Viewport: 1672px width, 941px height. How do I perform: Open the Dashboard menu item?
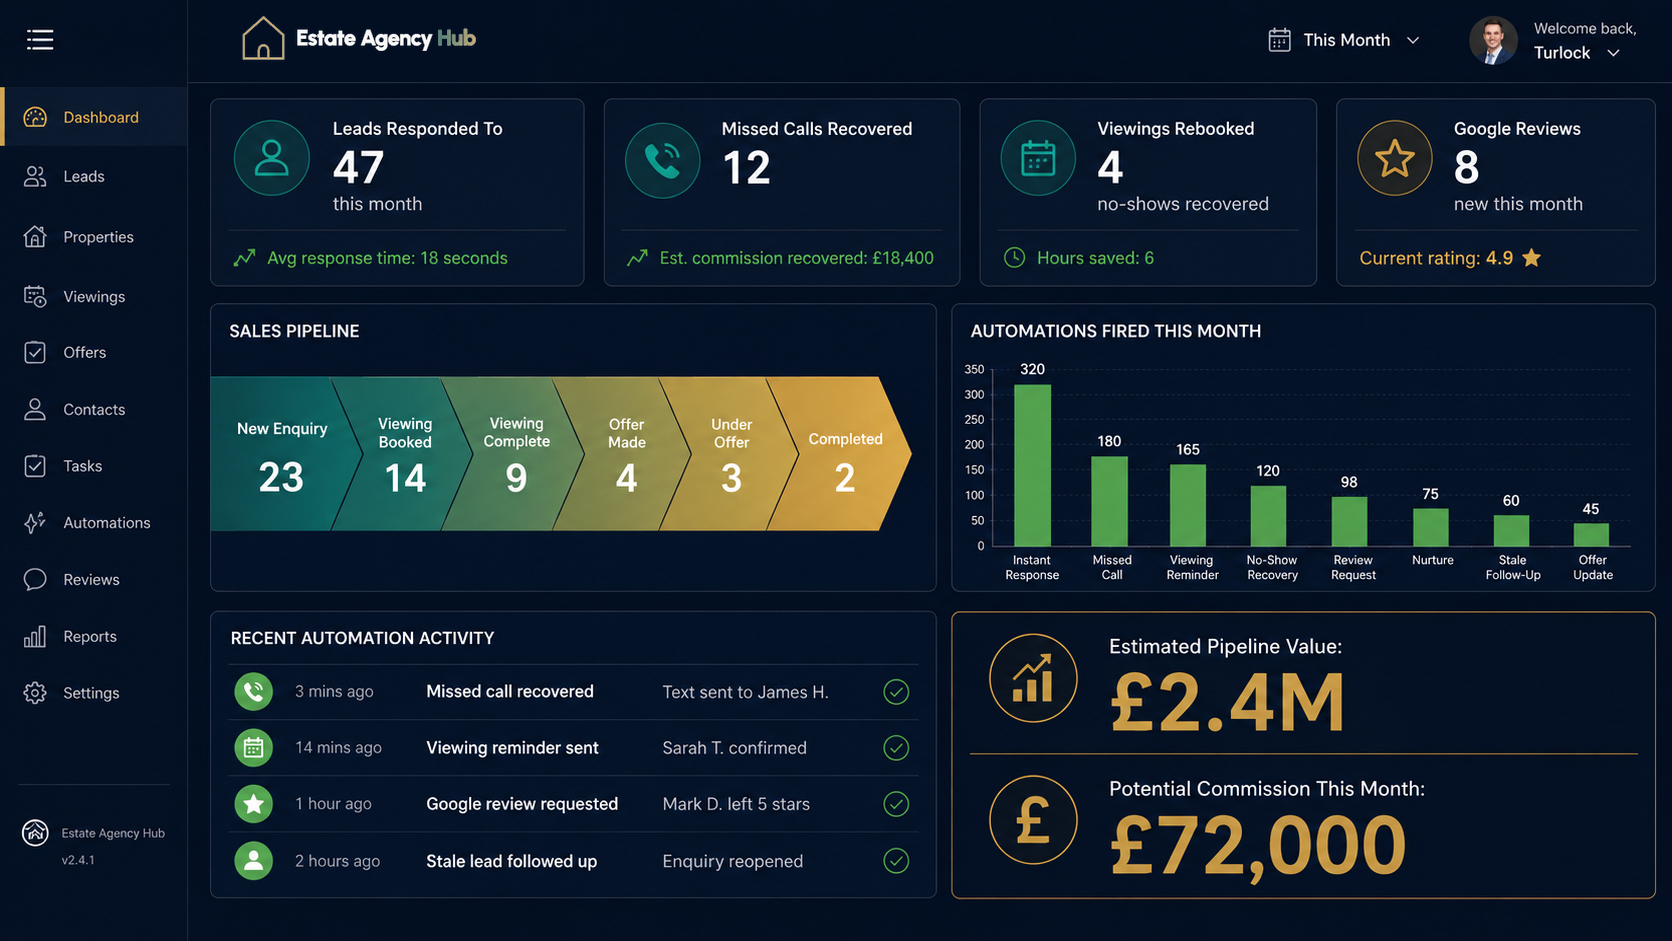94,117
